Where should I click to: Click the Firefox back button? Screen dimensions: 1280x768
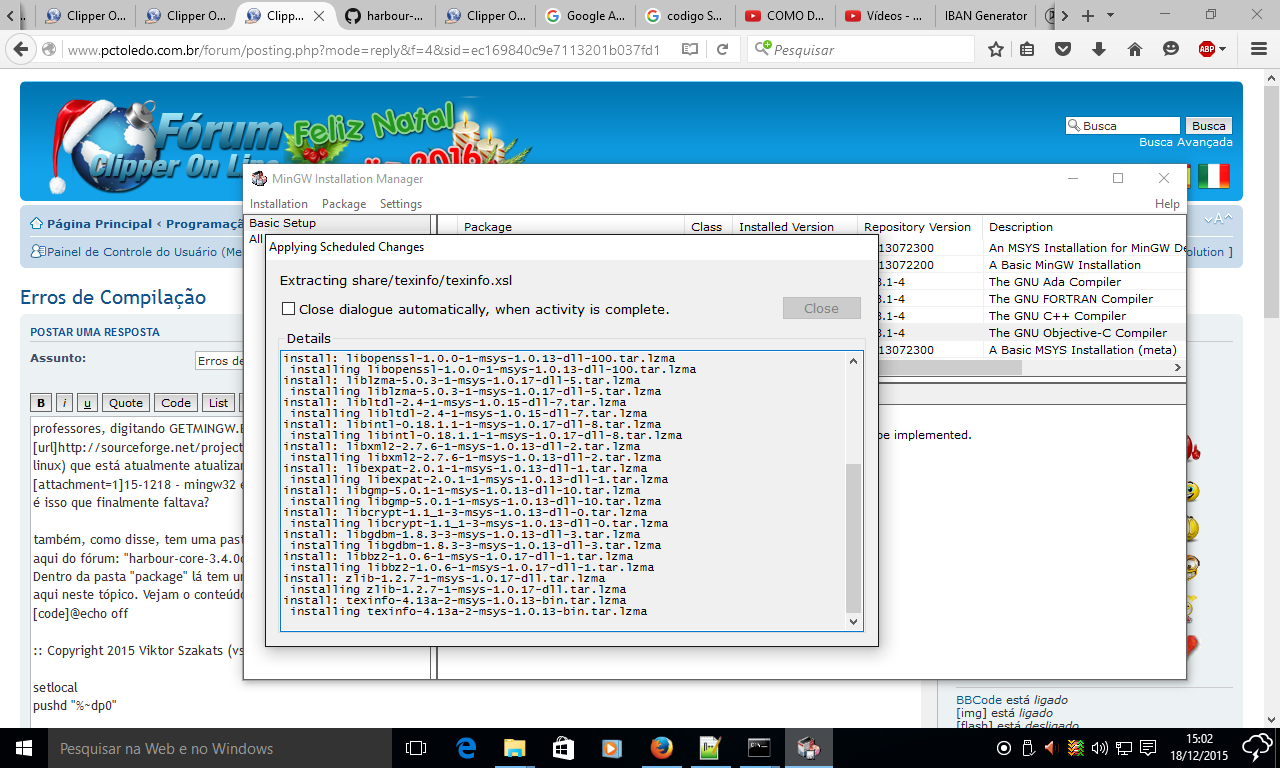coord(23,50)
